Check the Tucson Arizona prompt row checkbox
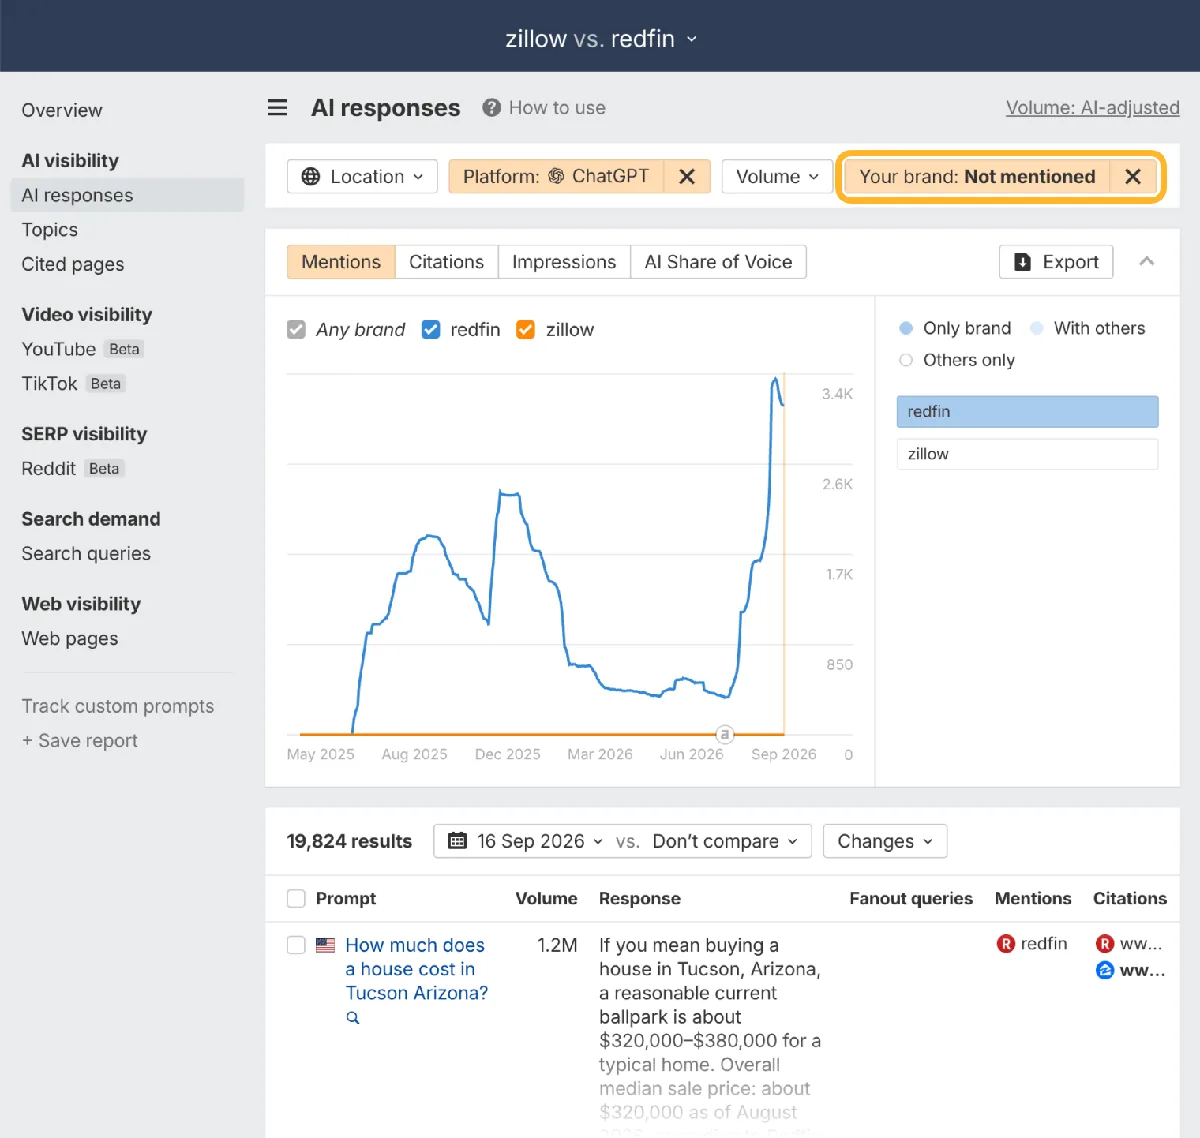The image size is (1200, 1138). click(296, 945)
